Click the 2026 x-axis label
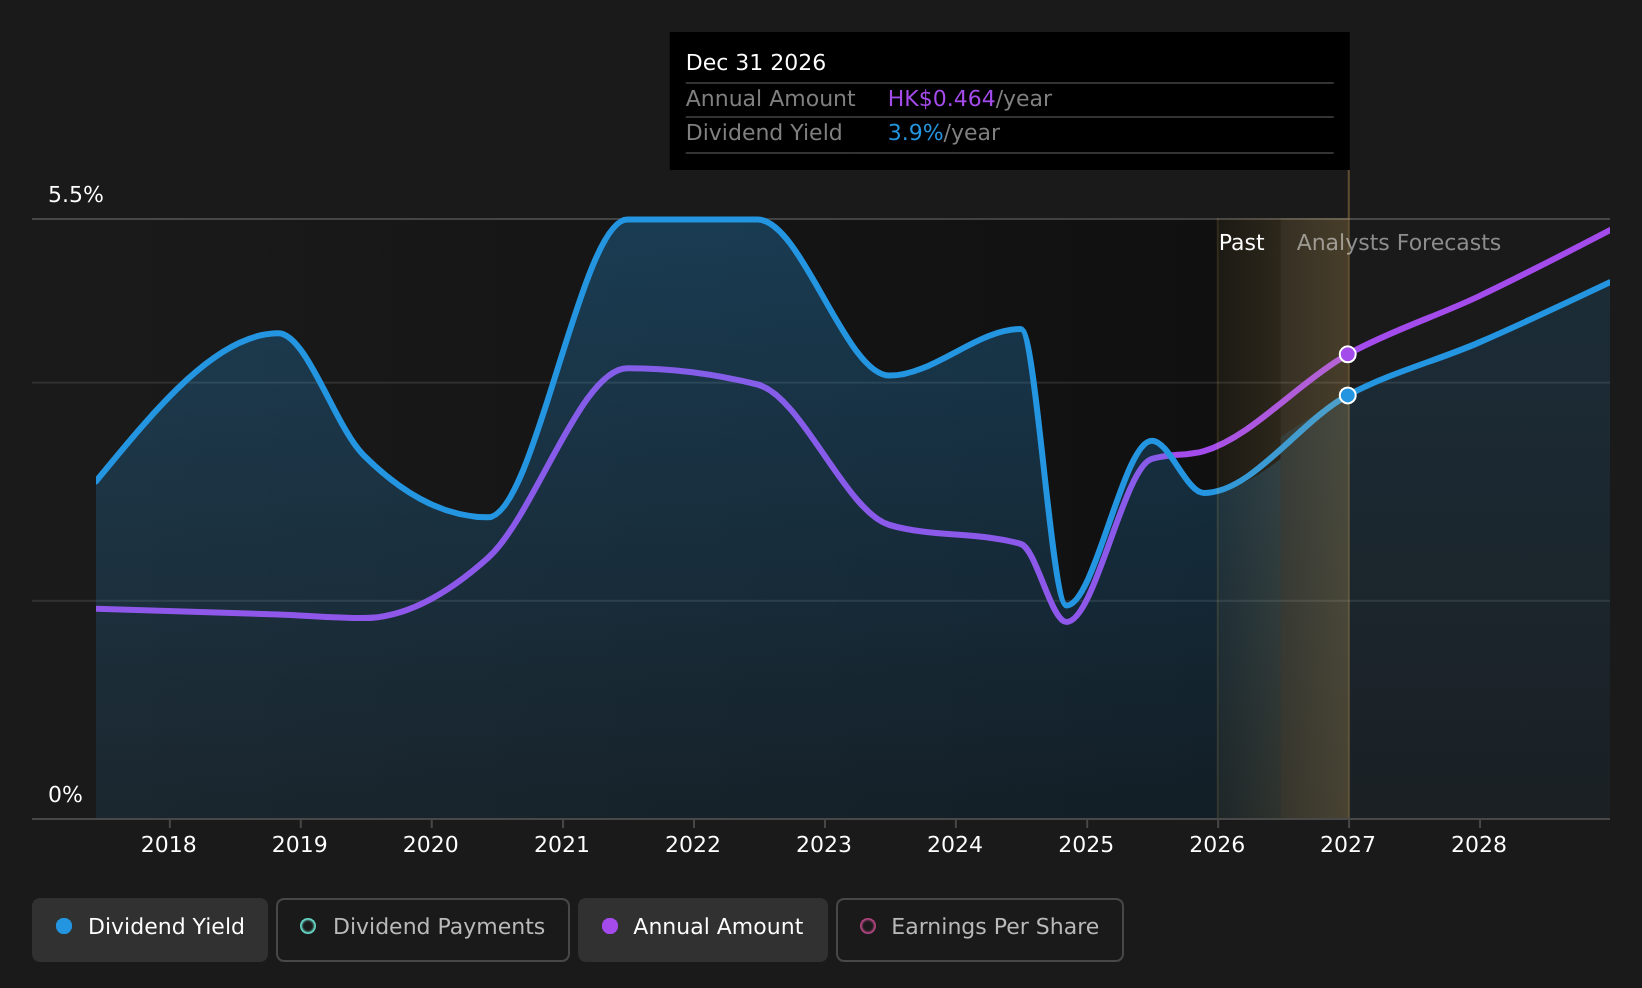 [x=1217, y=845]
